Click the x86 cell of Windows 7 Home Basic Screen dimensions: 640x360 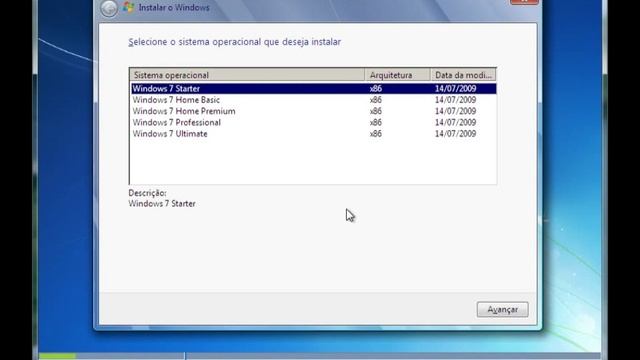click(376, 100)
